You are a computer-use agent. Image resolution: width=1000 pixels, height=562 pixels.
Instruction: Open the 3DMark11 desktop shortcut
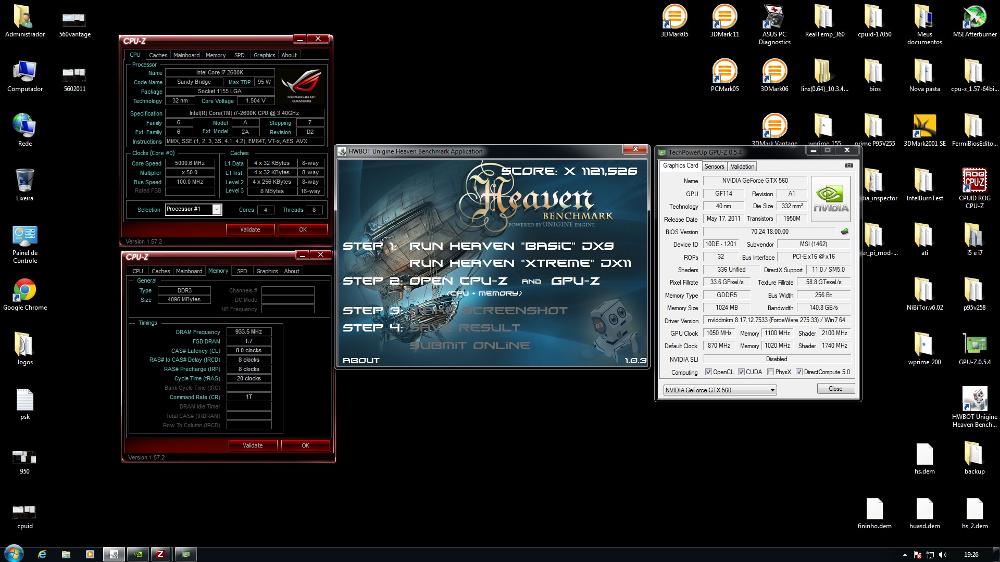click(x=724, y=21)
